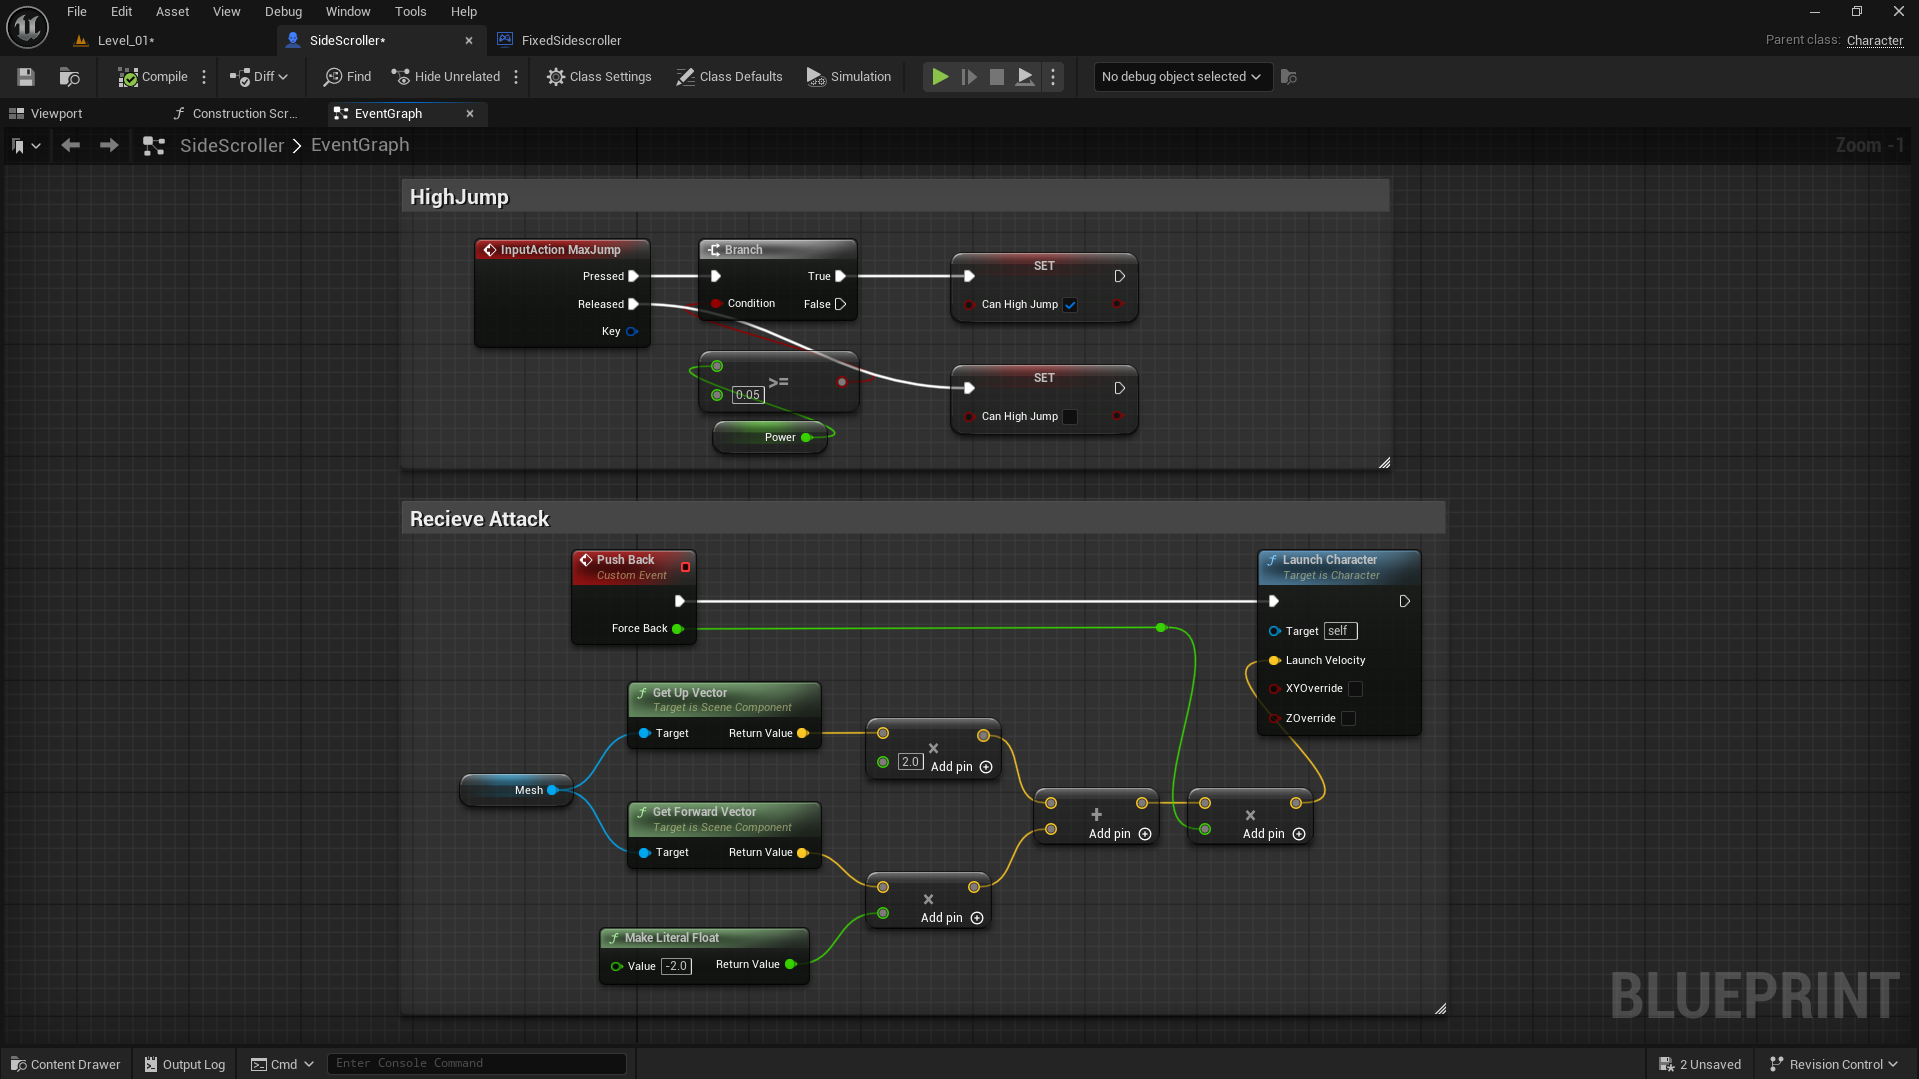Click the Save blueprint icon
Image resolution: width=1919 pixels, height=1079 pixels.
point(26,77)
